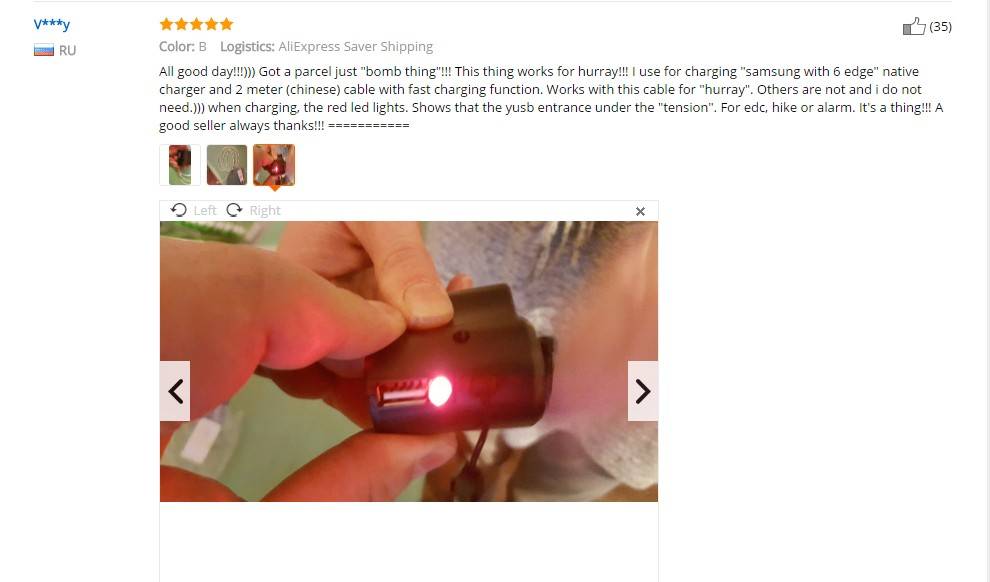Click the rotate left arrow icon
The width and height of the screenshot is (990, 582).
(x=179, y=210)
